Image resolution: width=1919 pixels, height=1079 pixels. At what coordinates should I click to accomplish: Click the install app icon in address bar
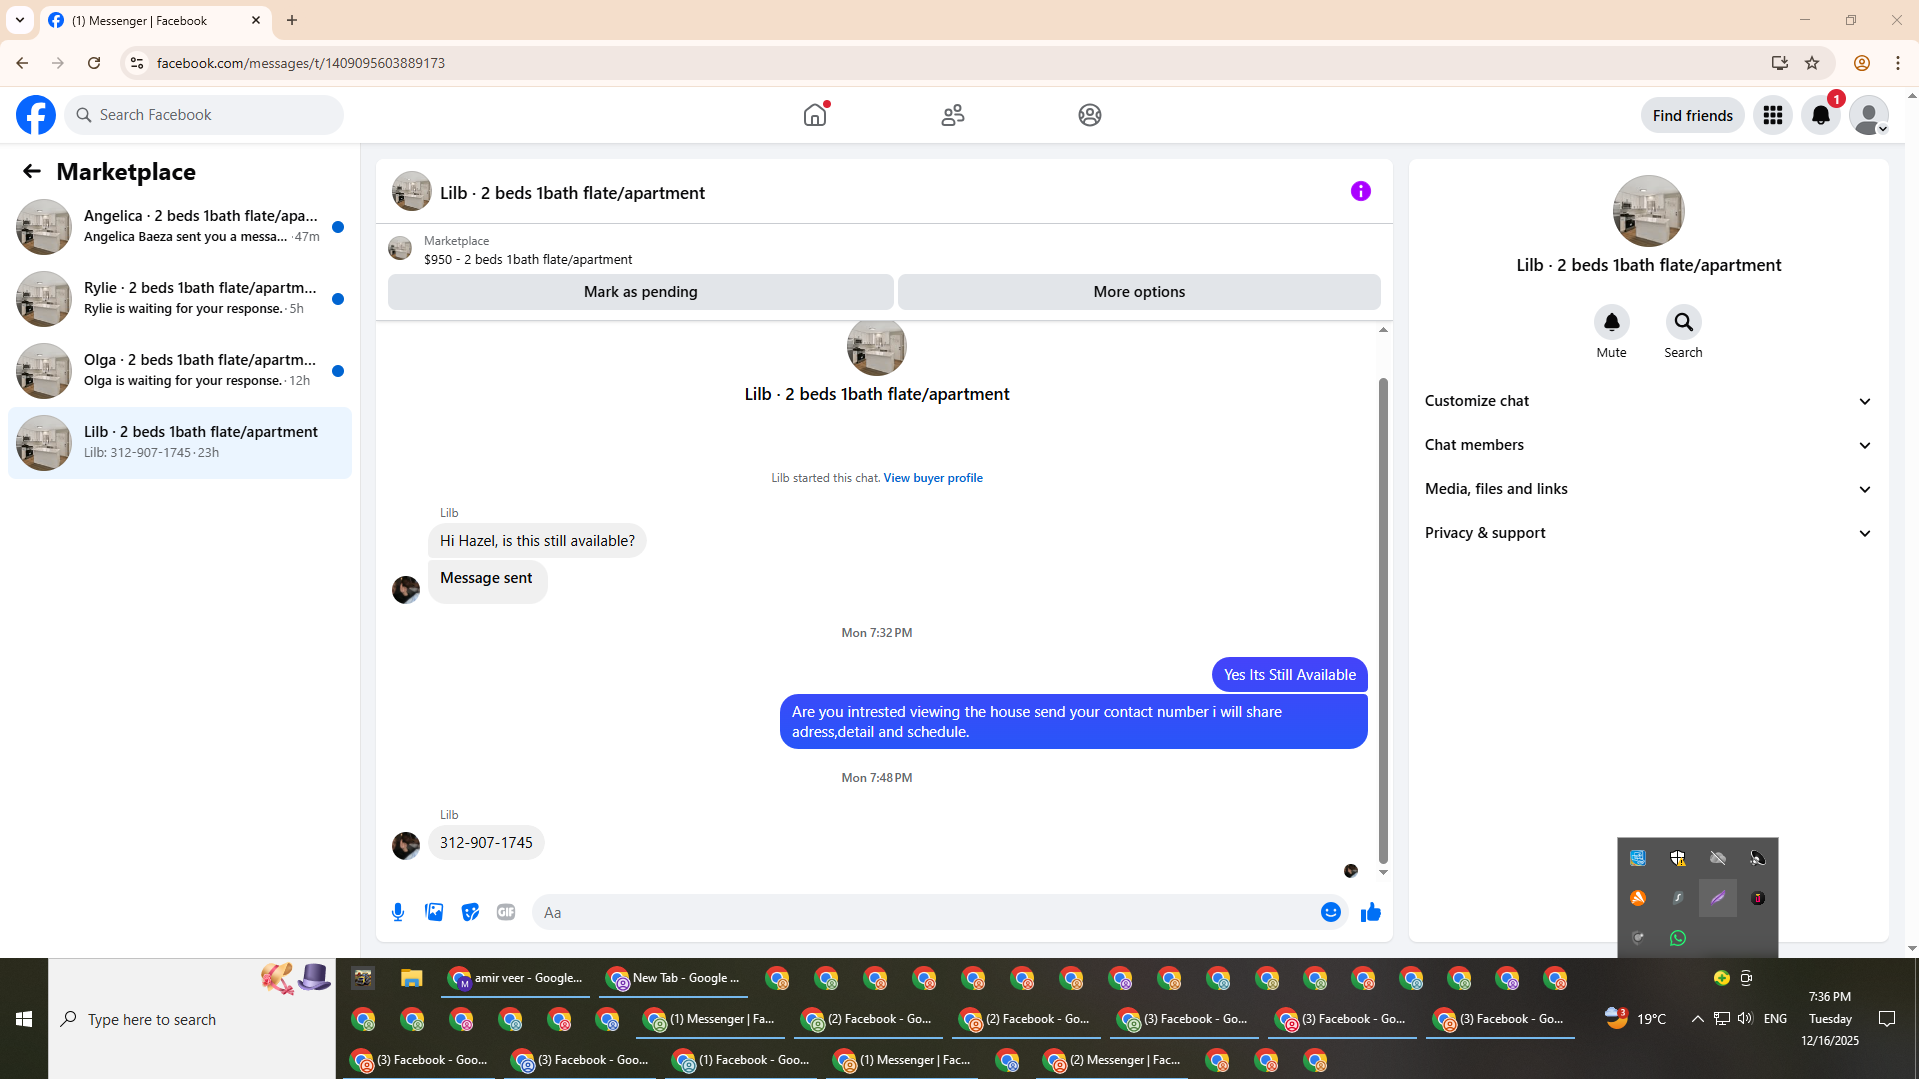pos(1780,63)
